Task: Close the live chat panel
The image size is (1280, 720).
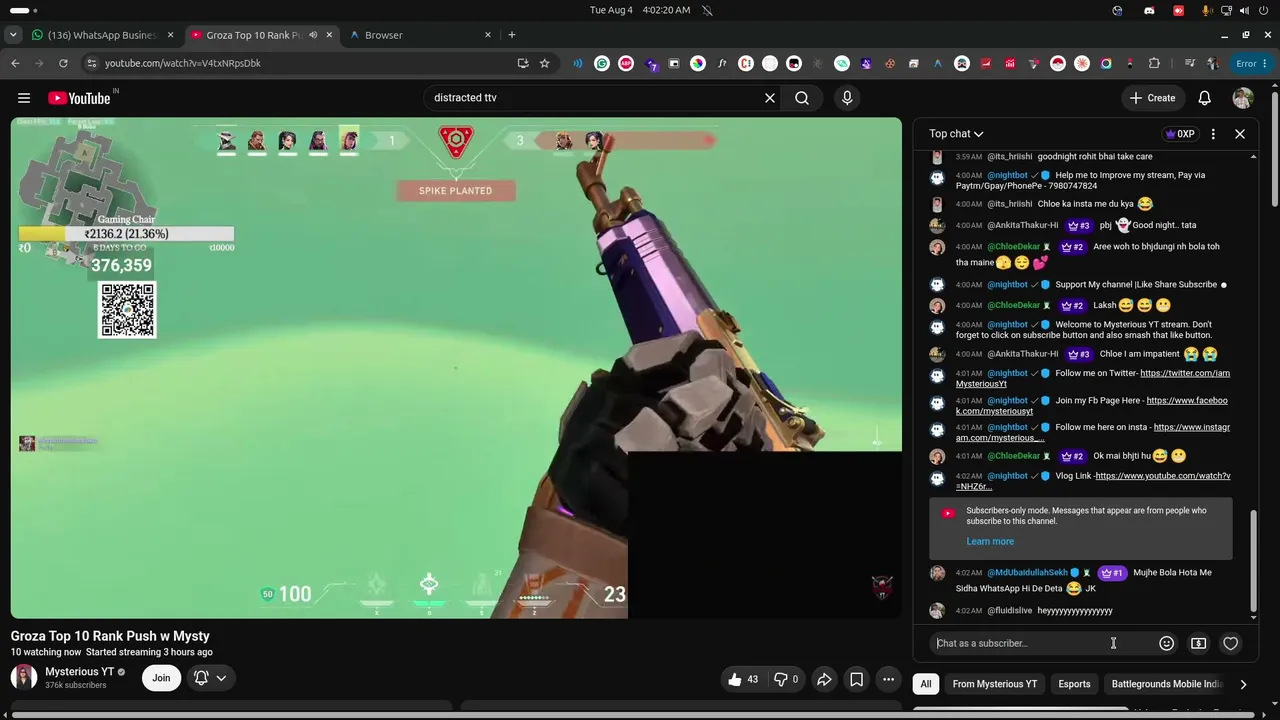Action: point(1240,134)
